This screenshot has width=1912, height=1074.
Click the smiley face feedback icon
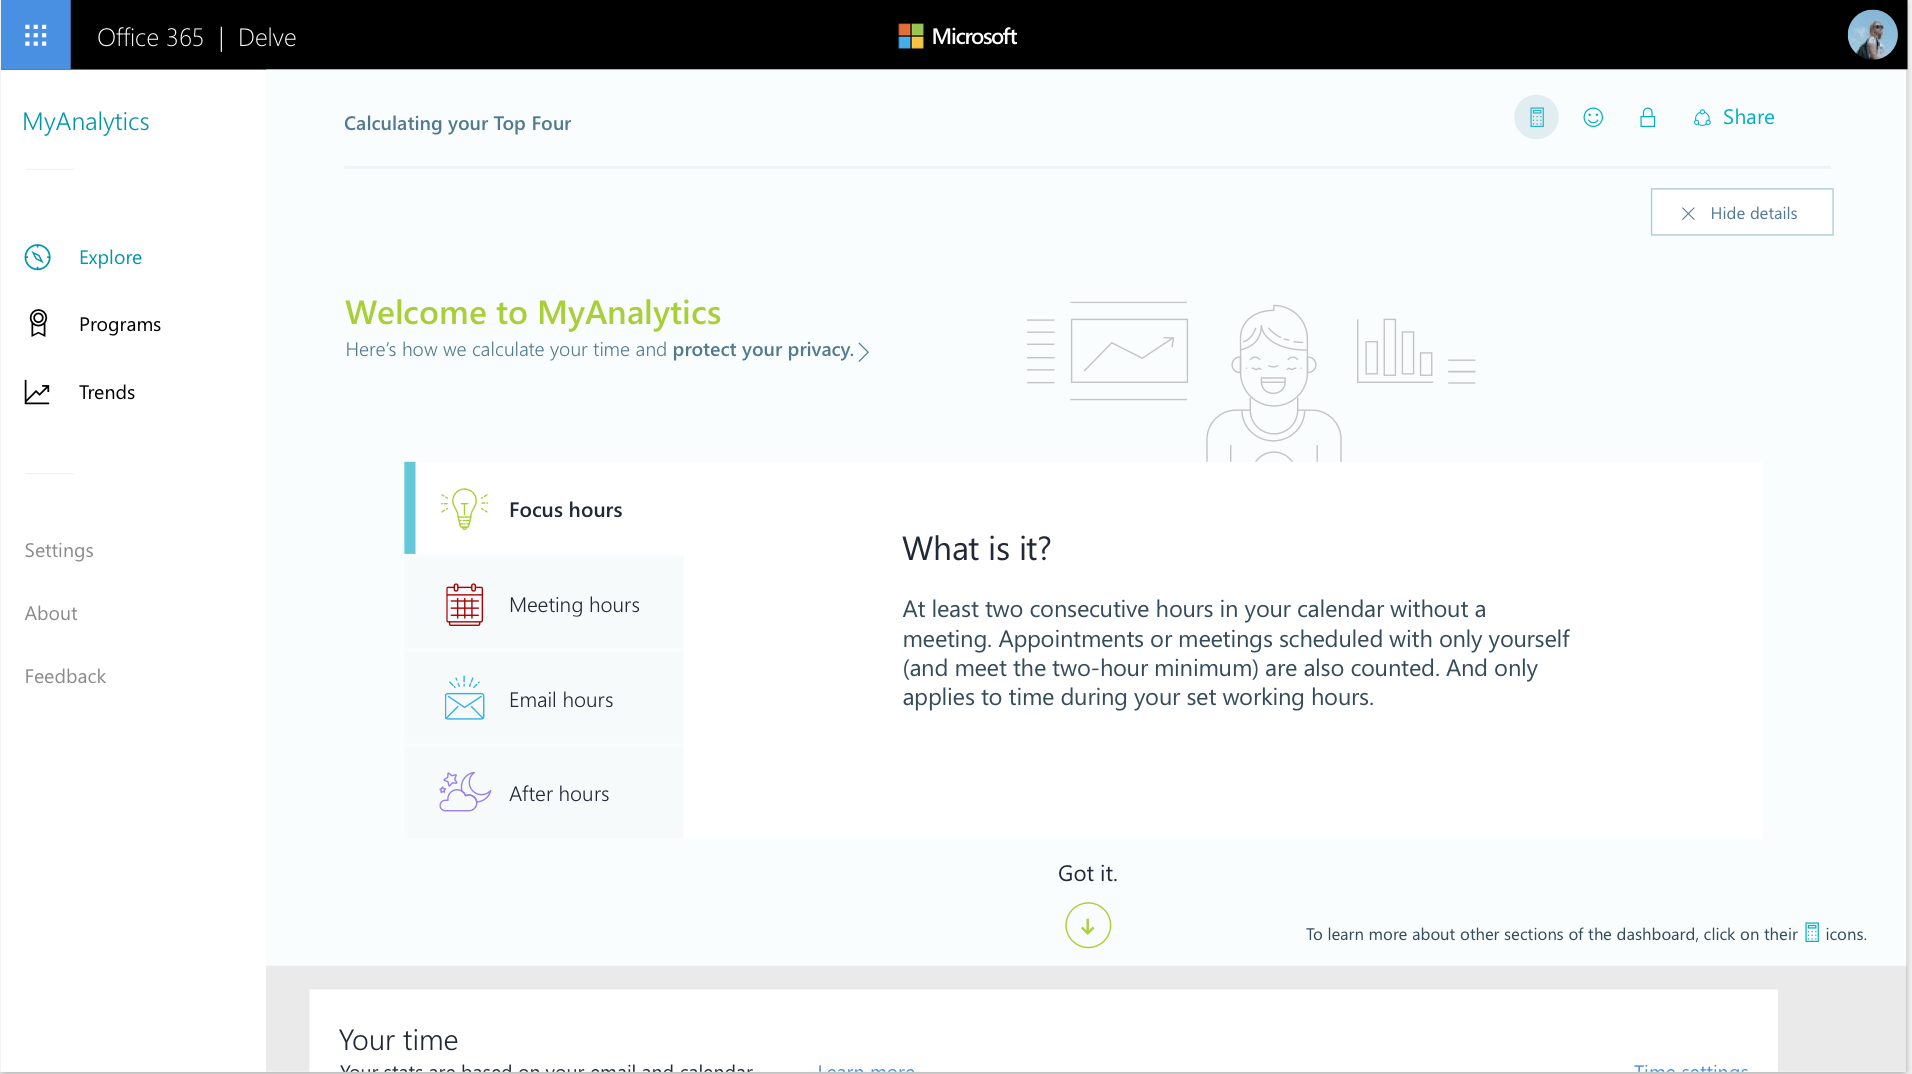click(1593, 118)
